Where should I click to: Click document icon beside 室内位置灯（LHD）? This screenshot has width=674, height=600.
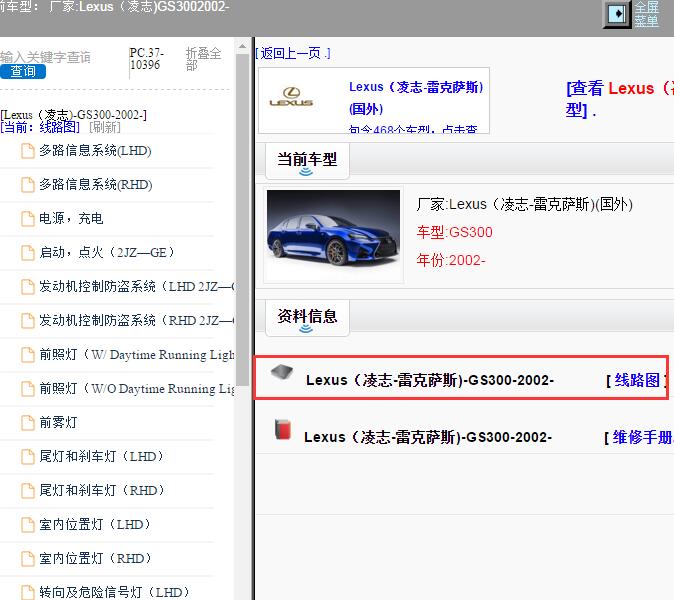coord(28,524)
